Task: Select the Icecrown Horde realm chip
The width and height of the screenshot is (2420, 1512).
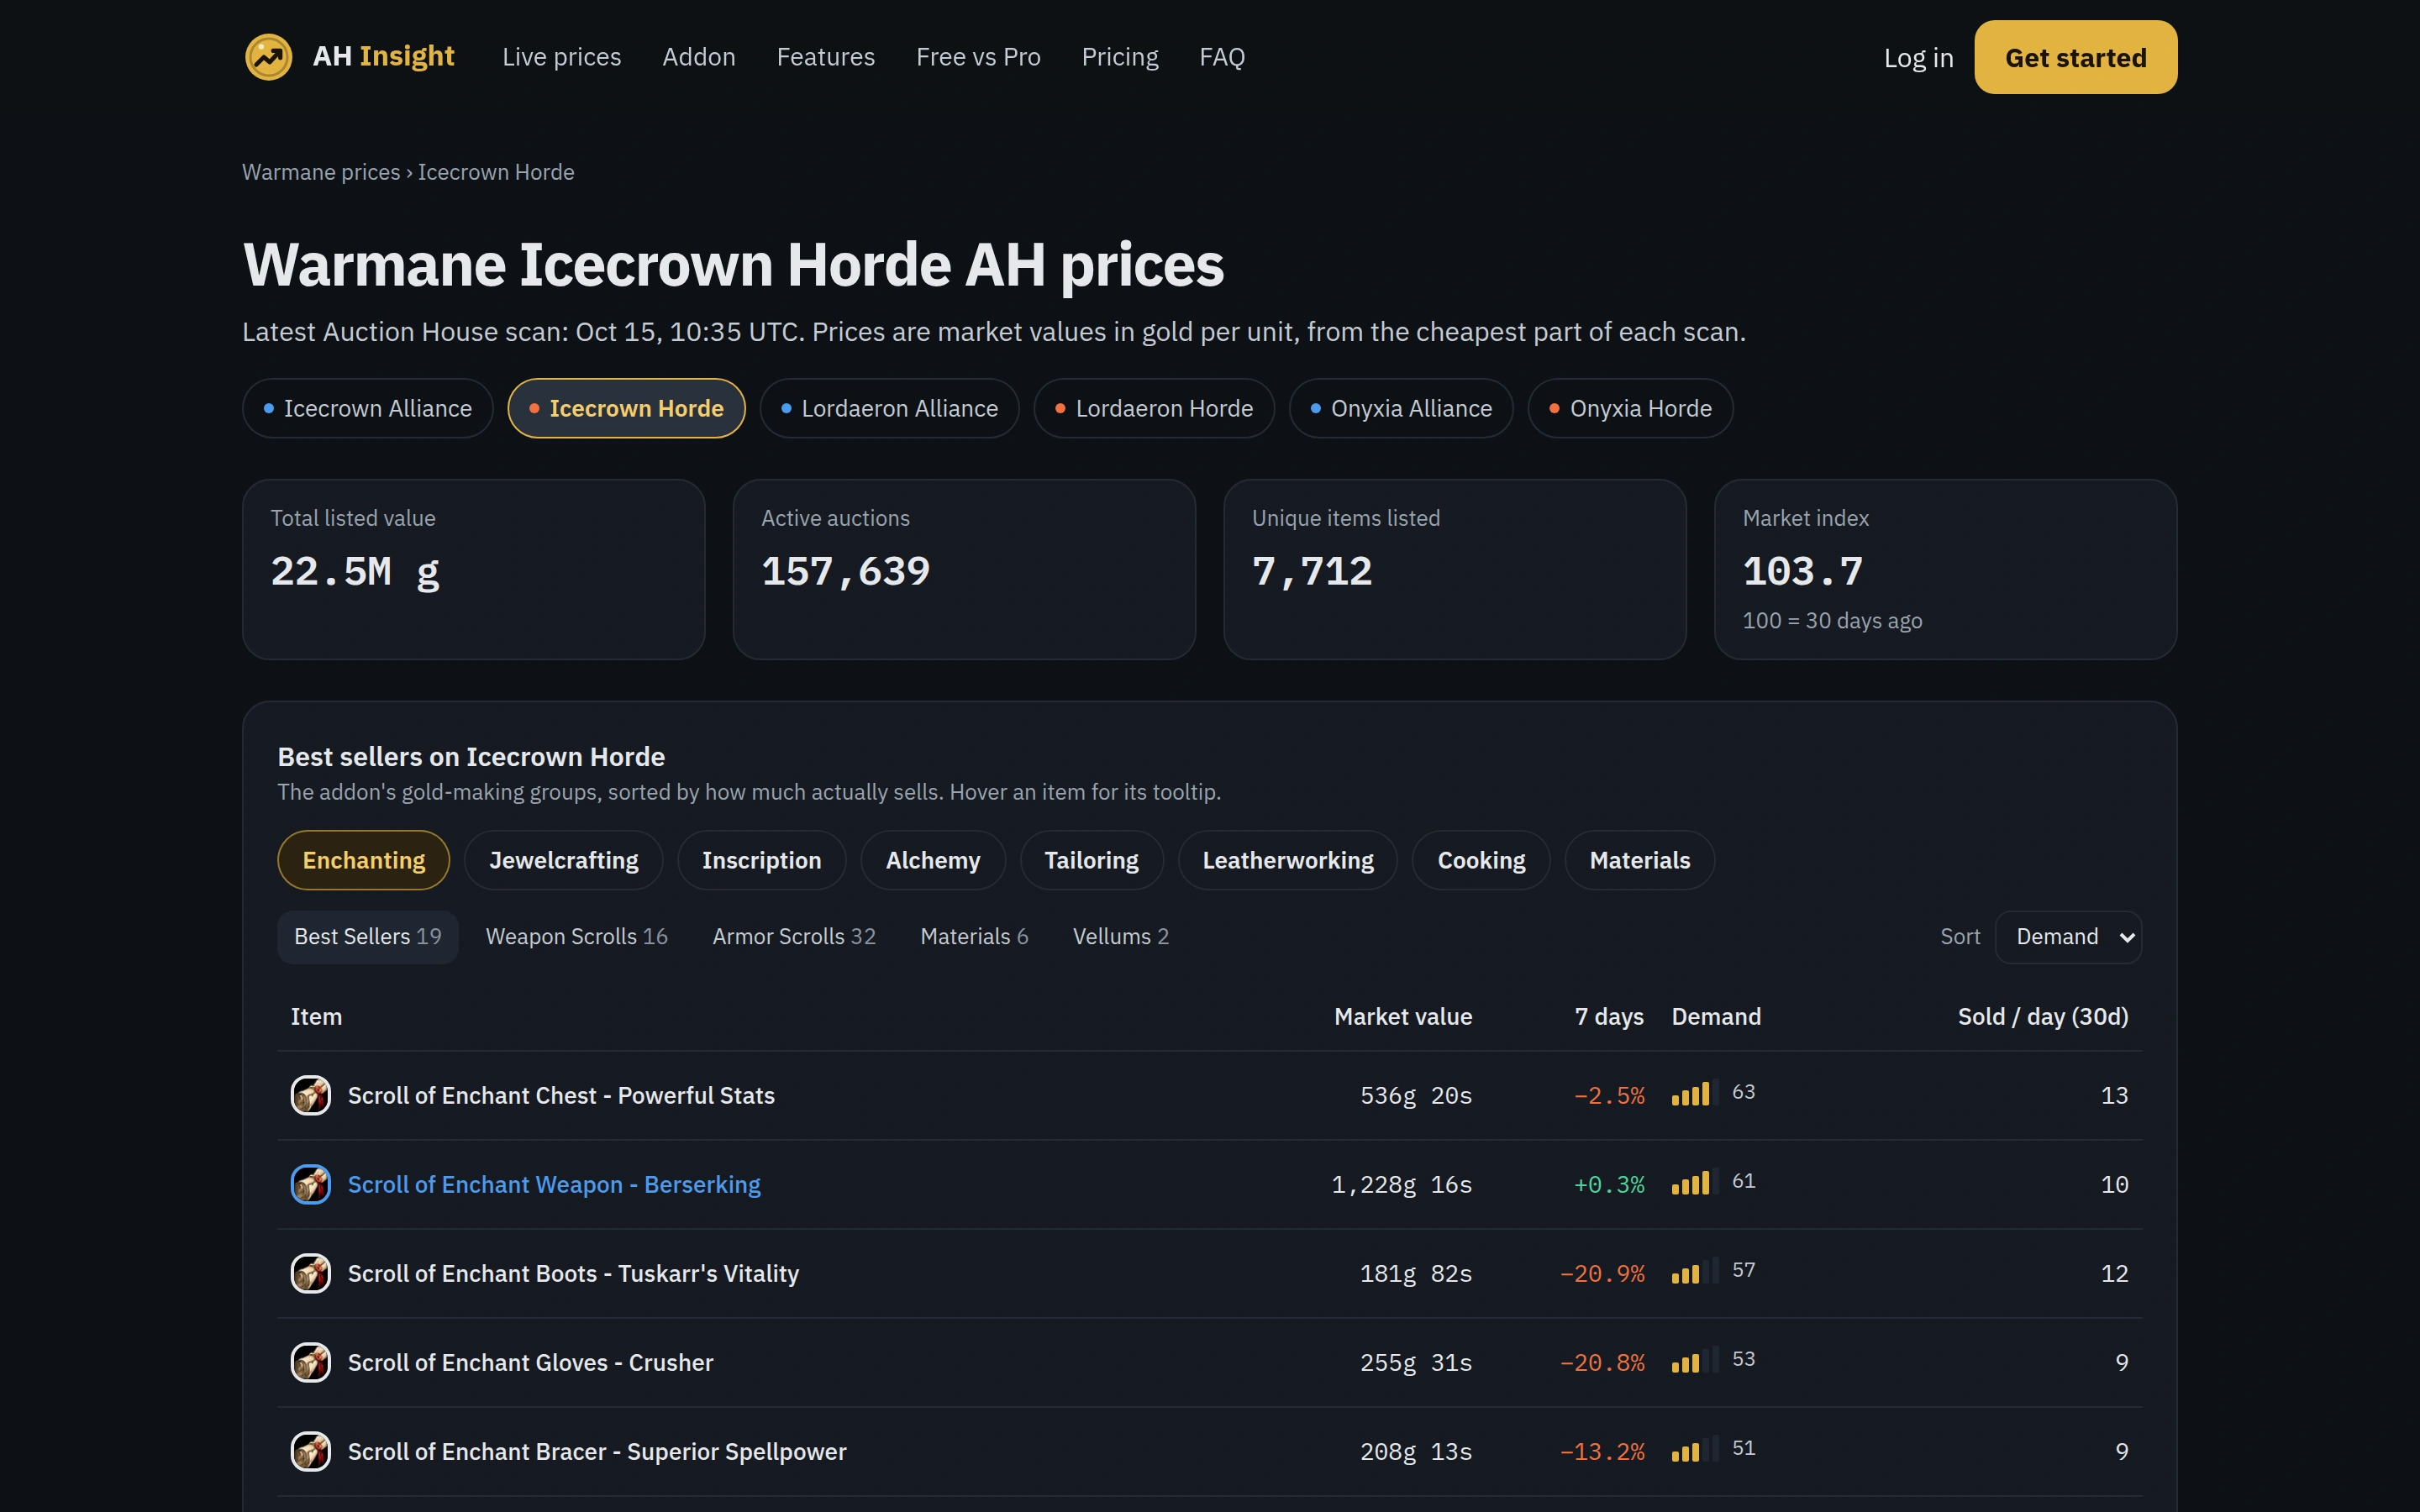Action: (x=626, y=408)
